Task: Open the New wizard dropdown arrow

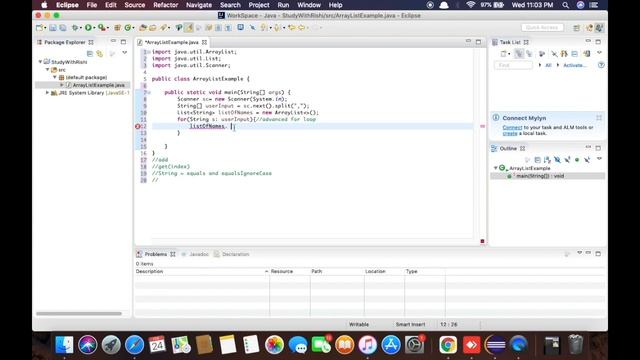Action: click(x=45, y=28)
